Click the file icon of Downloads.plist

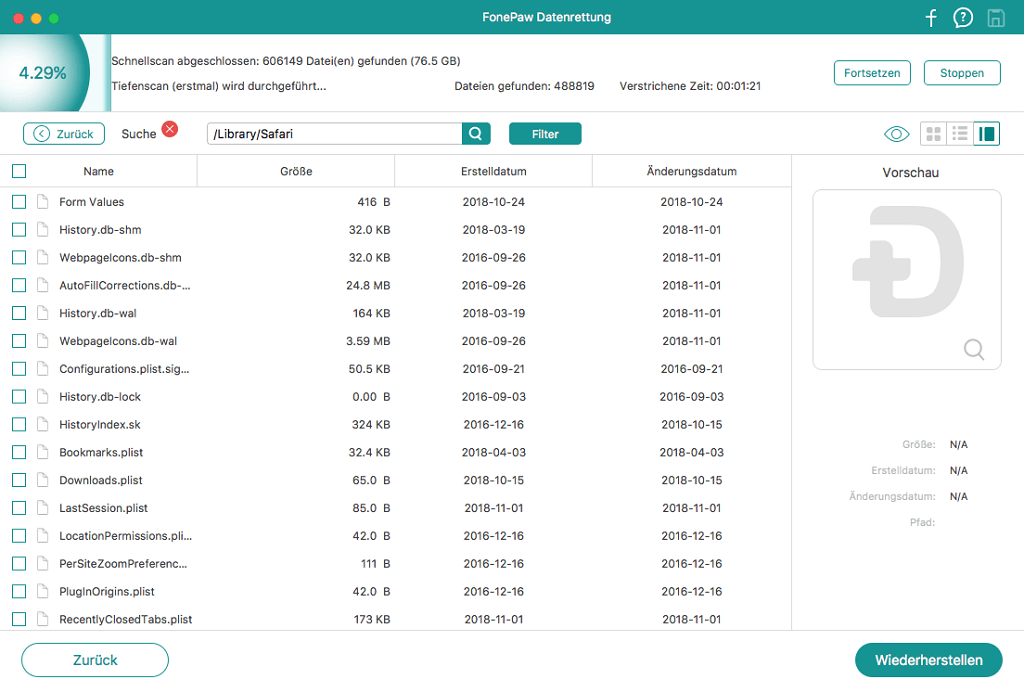[x=42, y=480]
